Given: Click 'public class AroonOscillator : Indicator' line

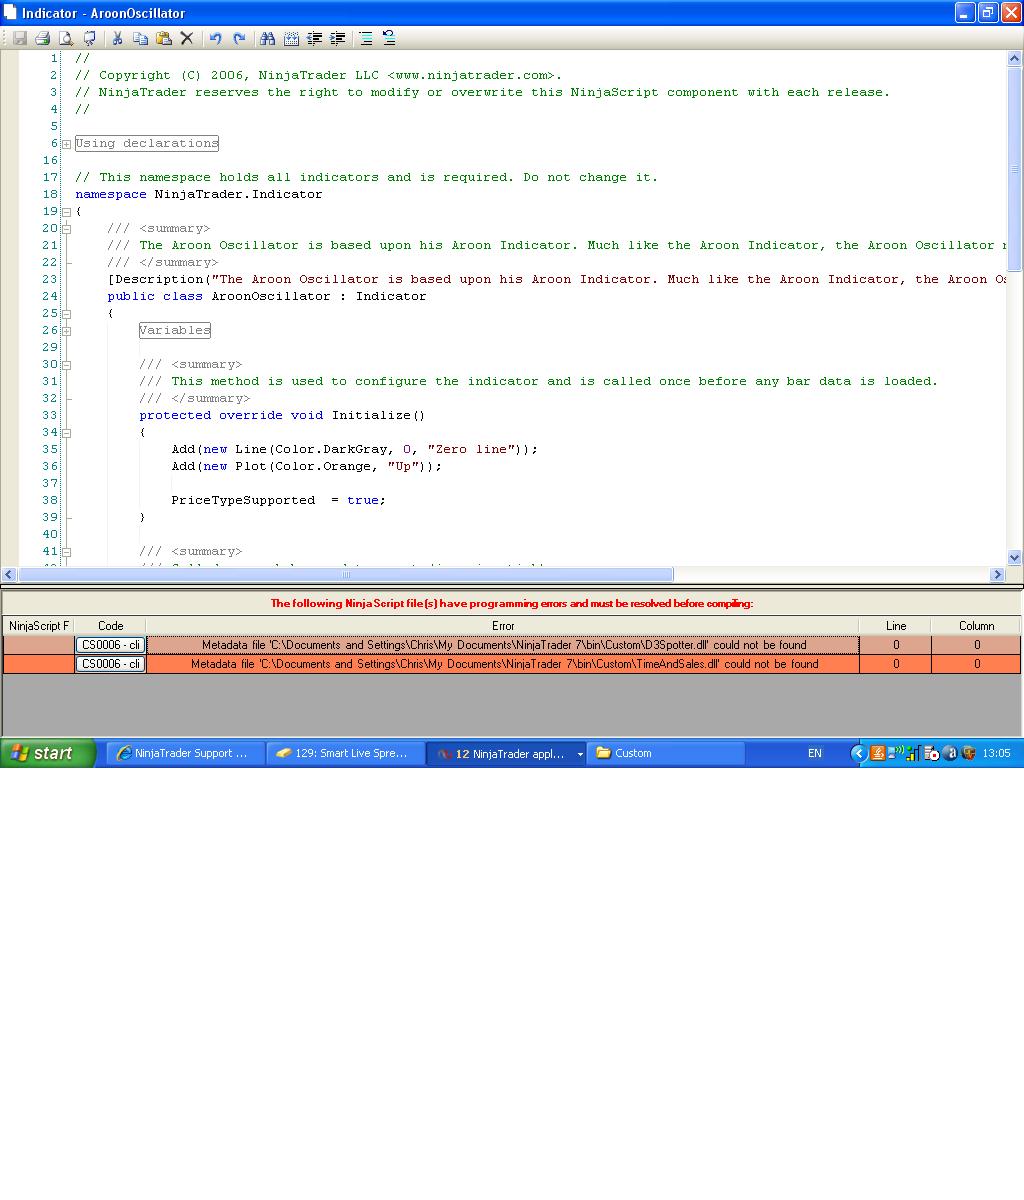Looking at the screenshot, I should pyautogui.click(x=267, y=296).
